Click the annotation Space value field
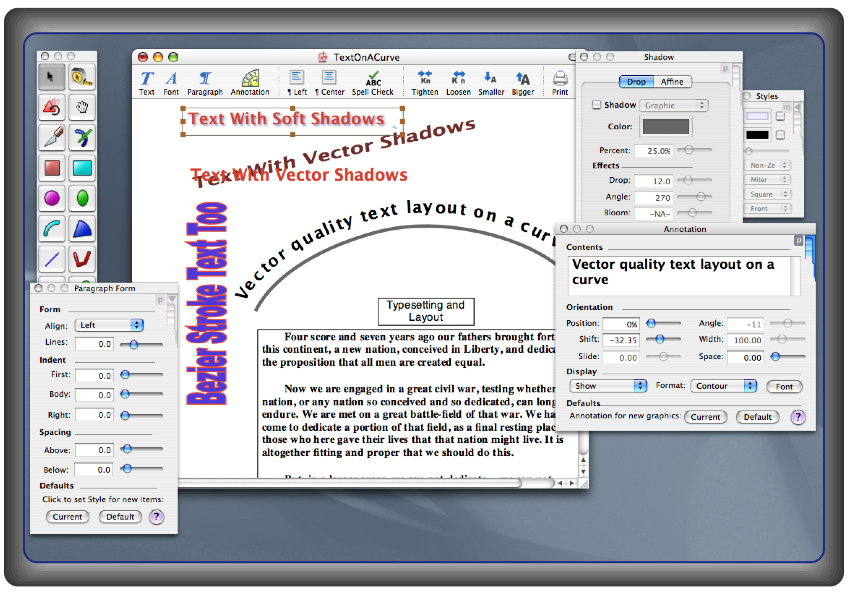The height and width of the screenshot is (600, 850). coord(746,357)
